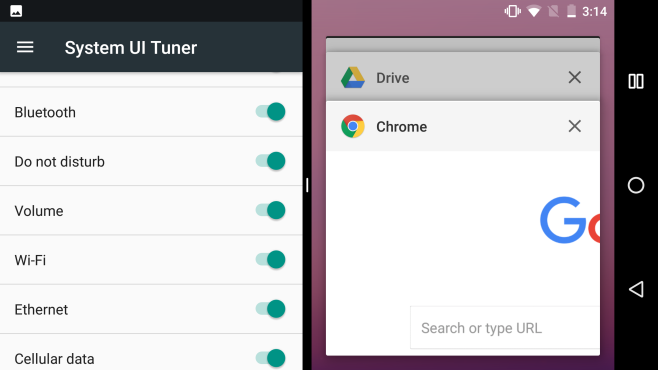This screenshot has height=370, width=658.
Task: Toggle the Do not disturb switch
Action: [x=271, y=161]
